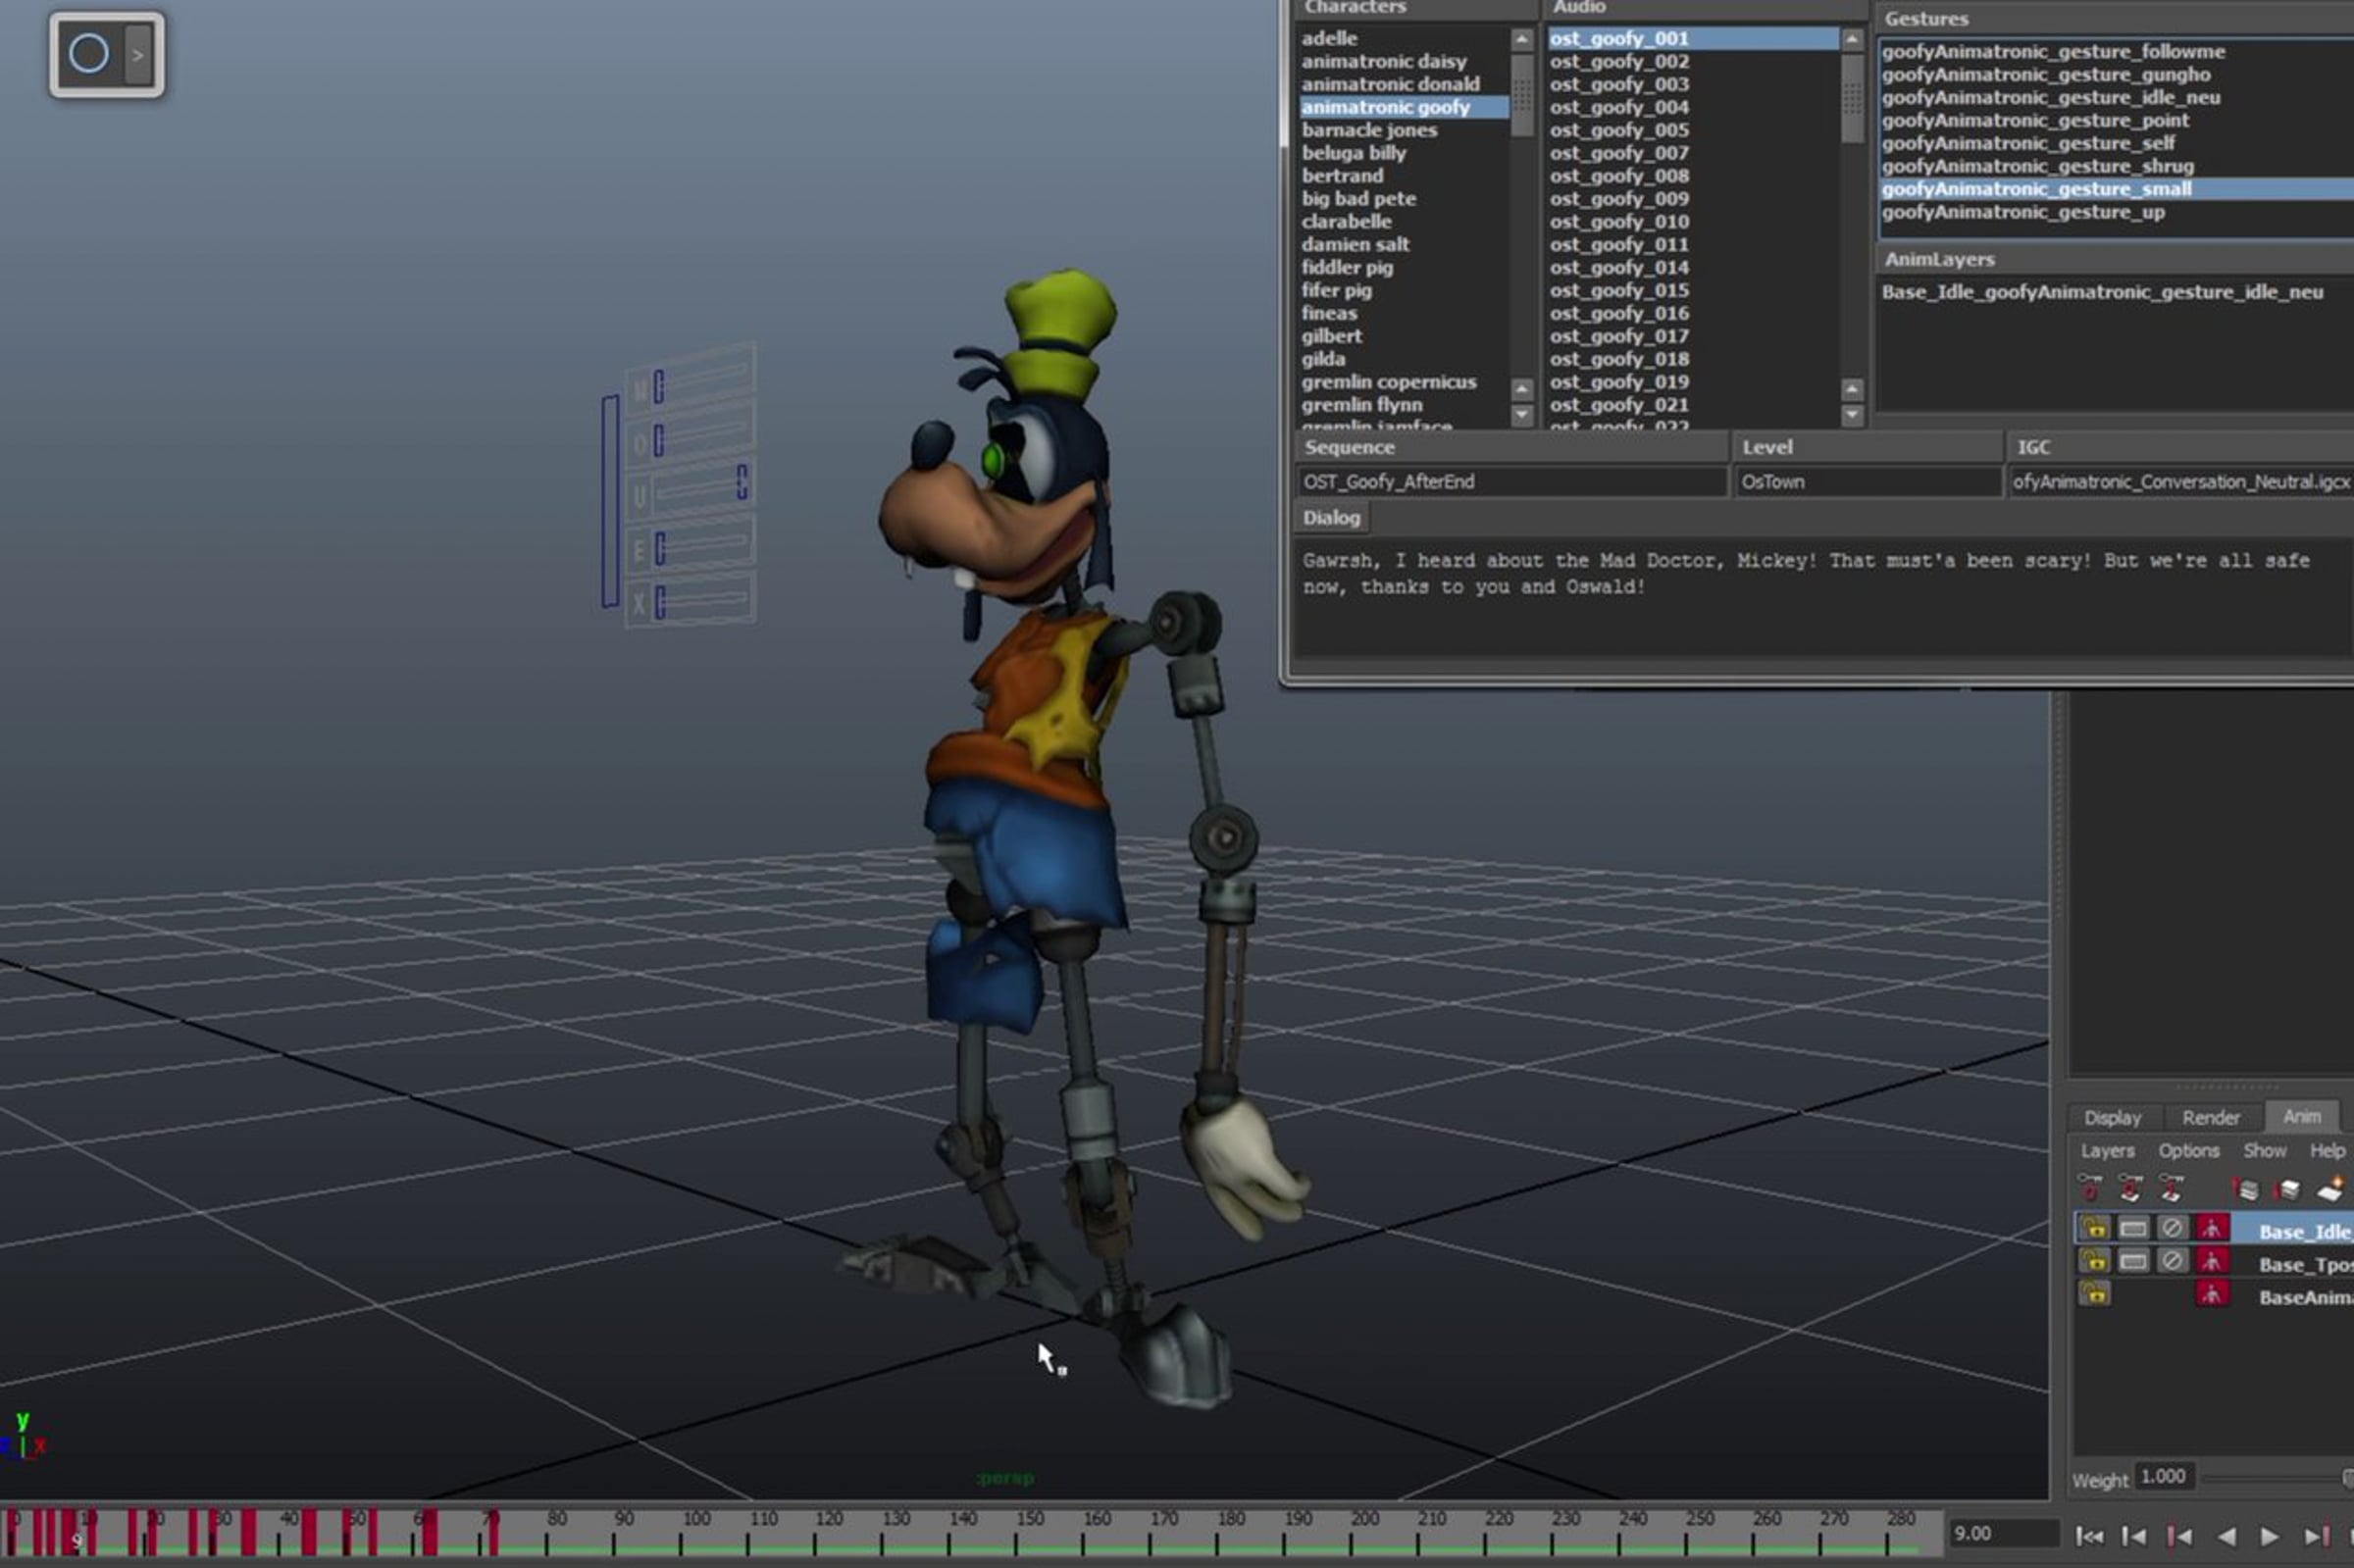2354x1568 pixels.
Task: Click the circle icon in the viewport corner
Action: pyautogui.click(x=89, y=54)
